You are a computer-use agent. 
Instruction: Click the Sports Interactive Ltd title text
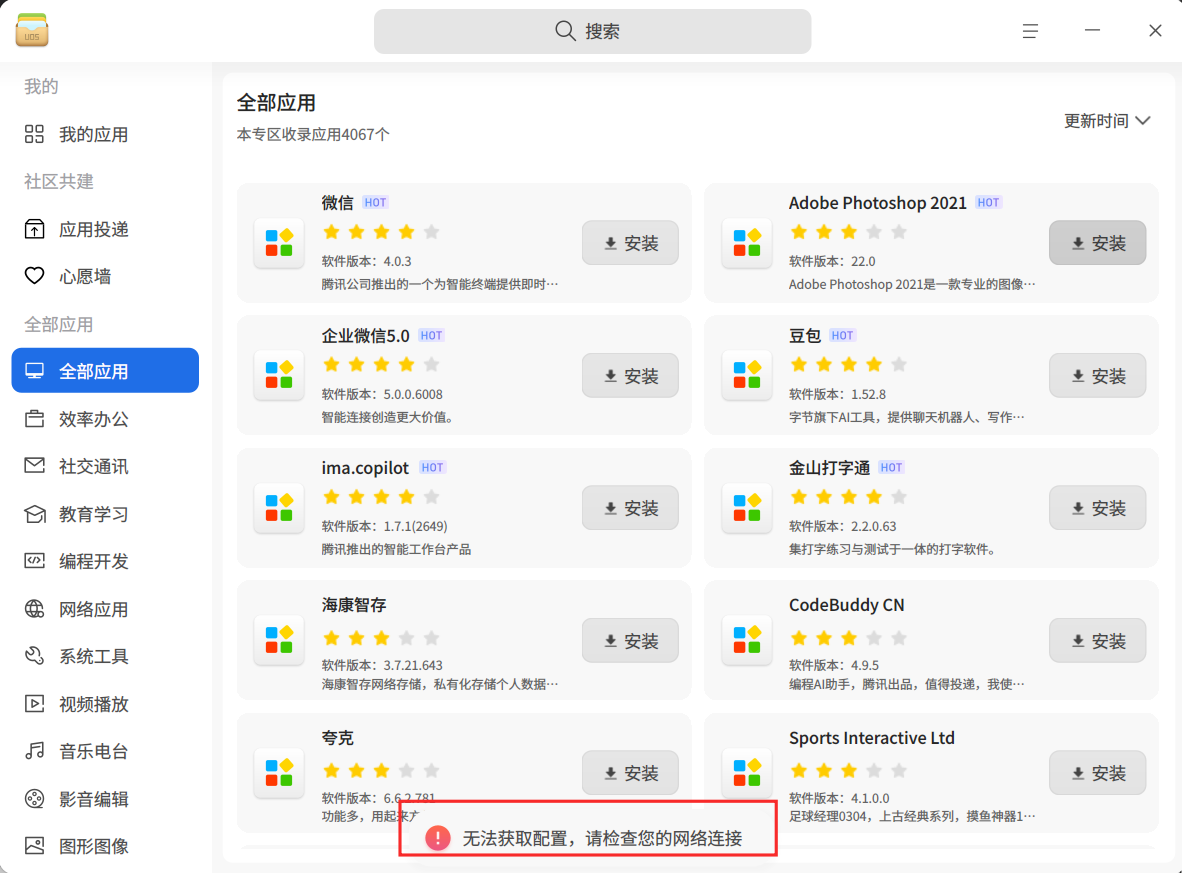pyautogui.click(x=872, y=737)
